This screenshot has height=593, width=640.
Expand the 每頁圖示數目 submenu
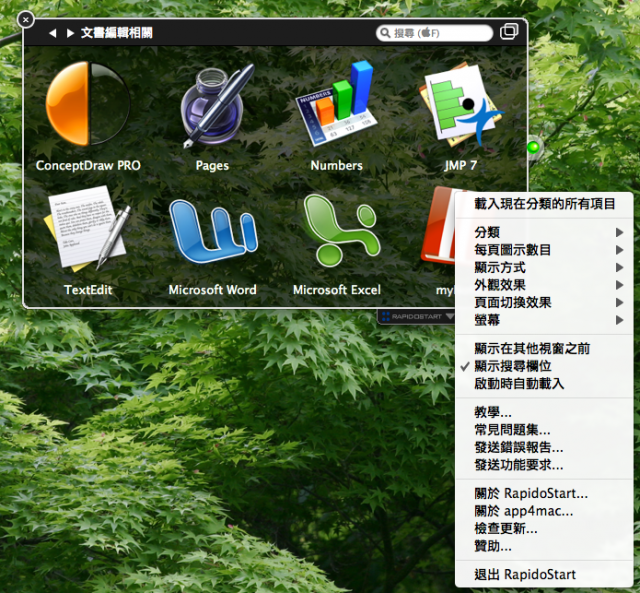coord(544,250)
